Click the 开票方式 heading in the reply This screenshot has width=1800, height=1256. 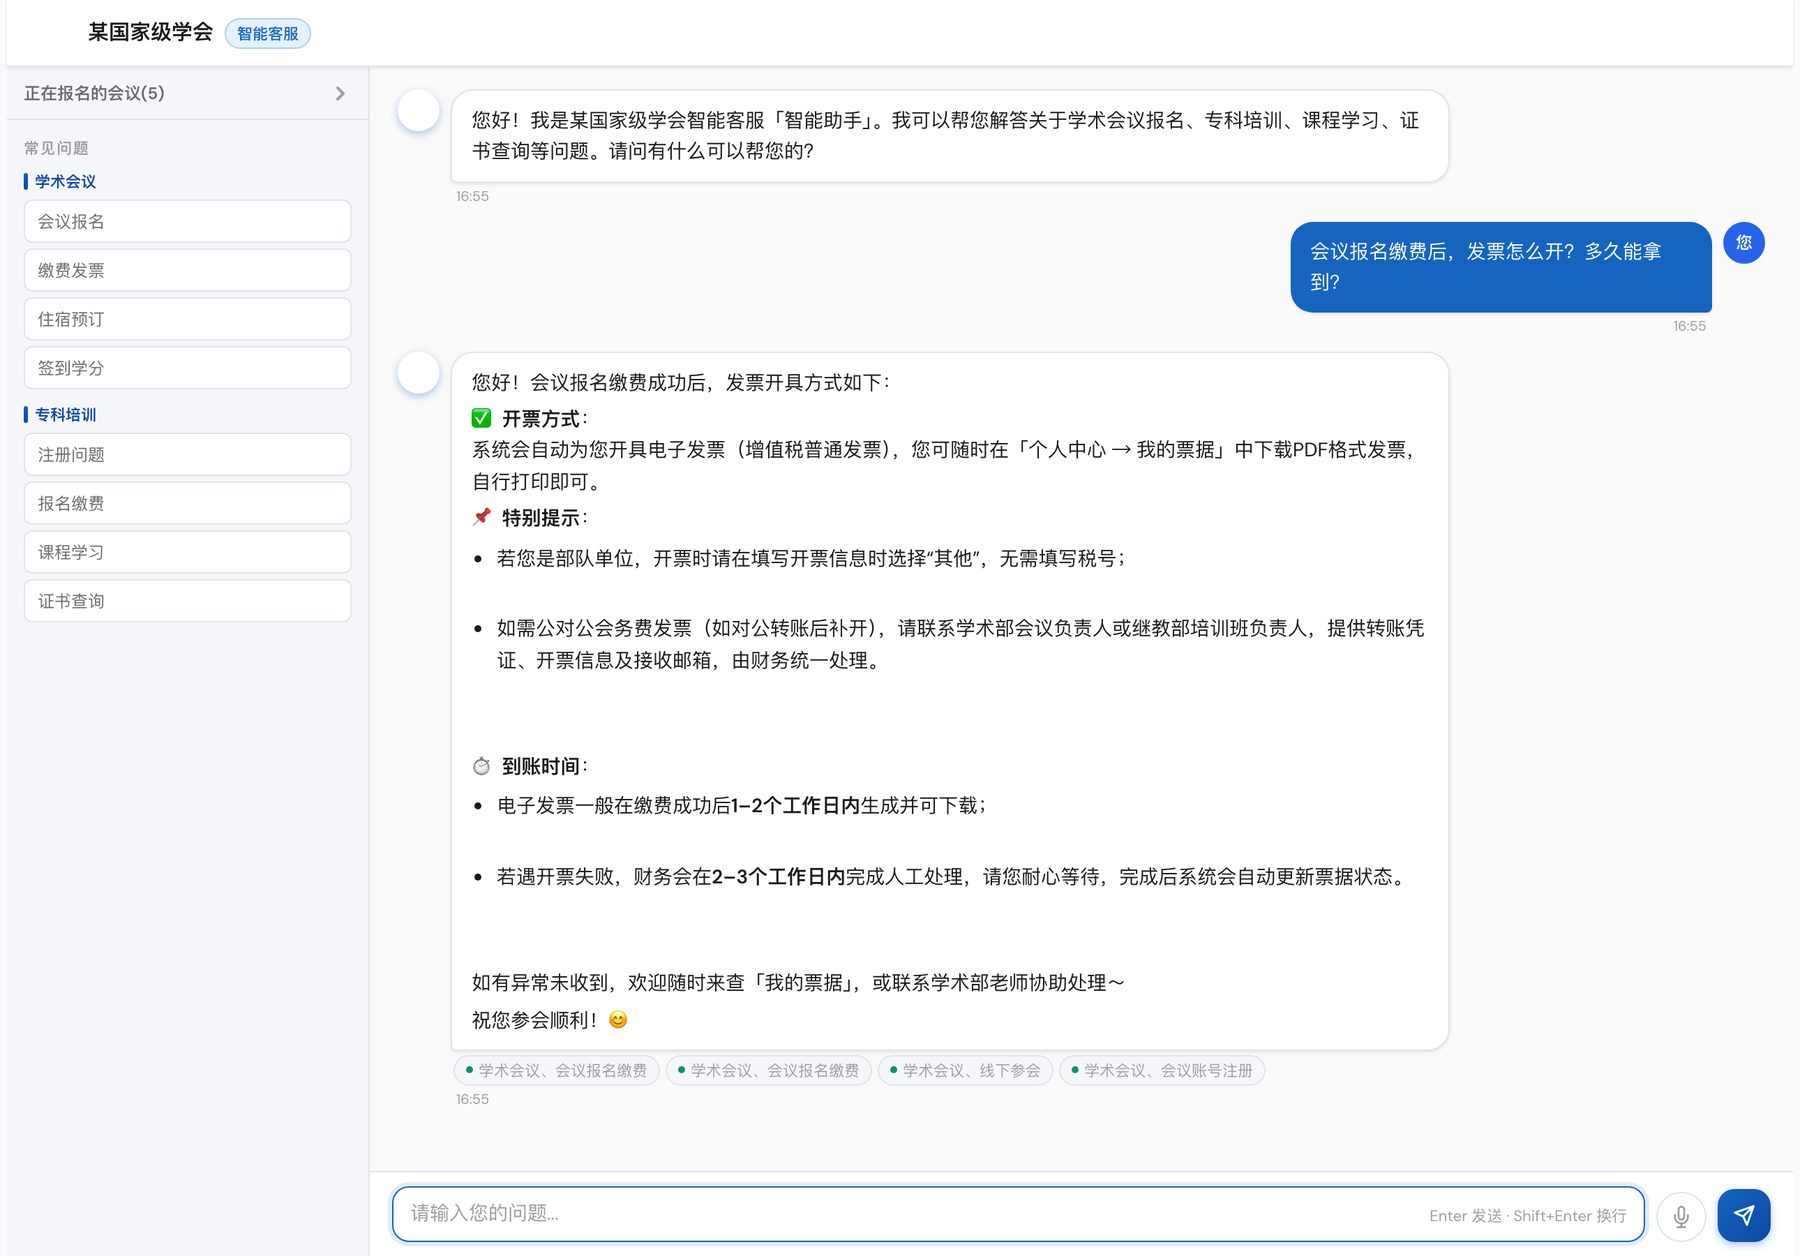coord(541,419)
